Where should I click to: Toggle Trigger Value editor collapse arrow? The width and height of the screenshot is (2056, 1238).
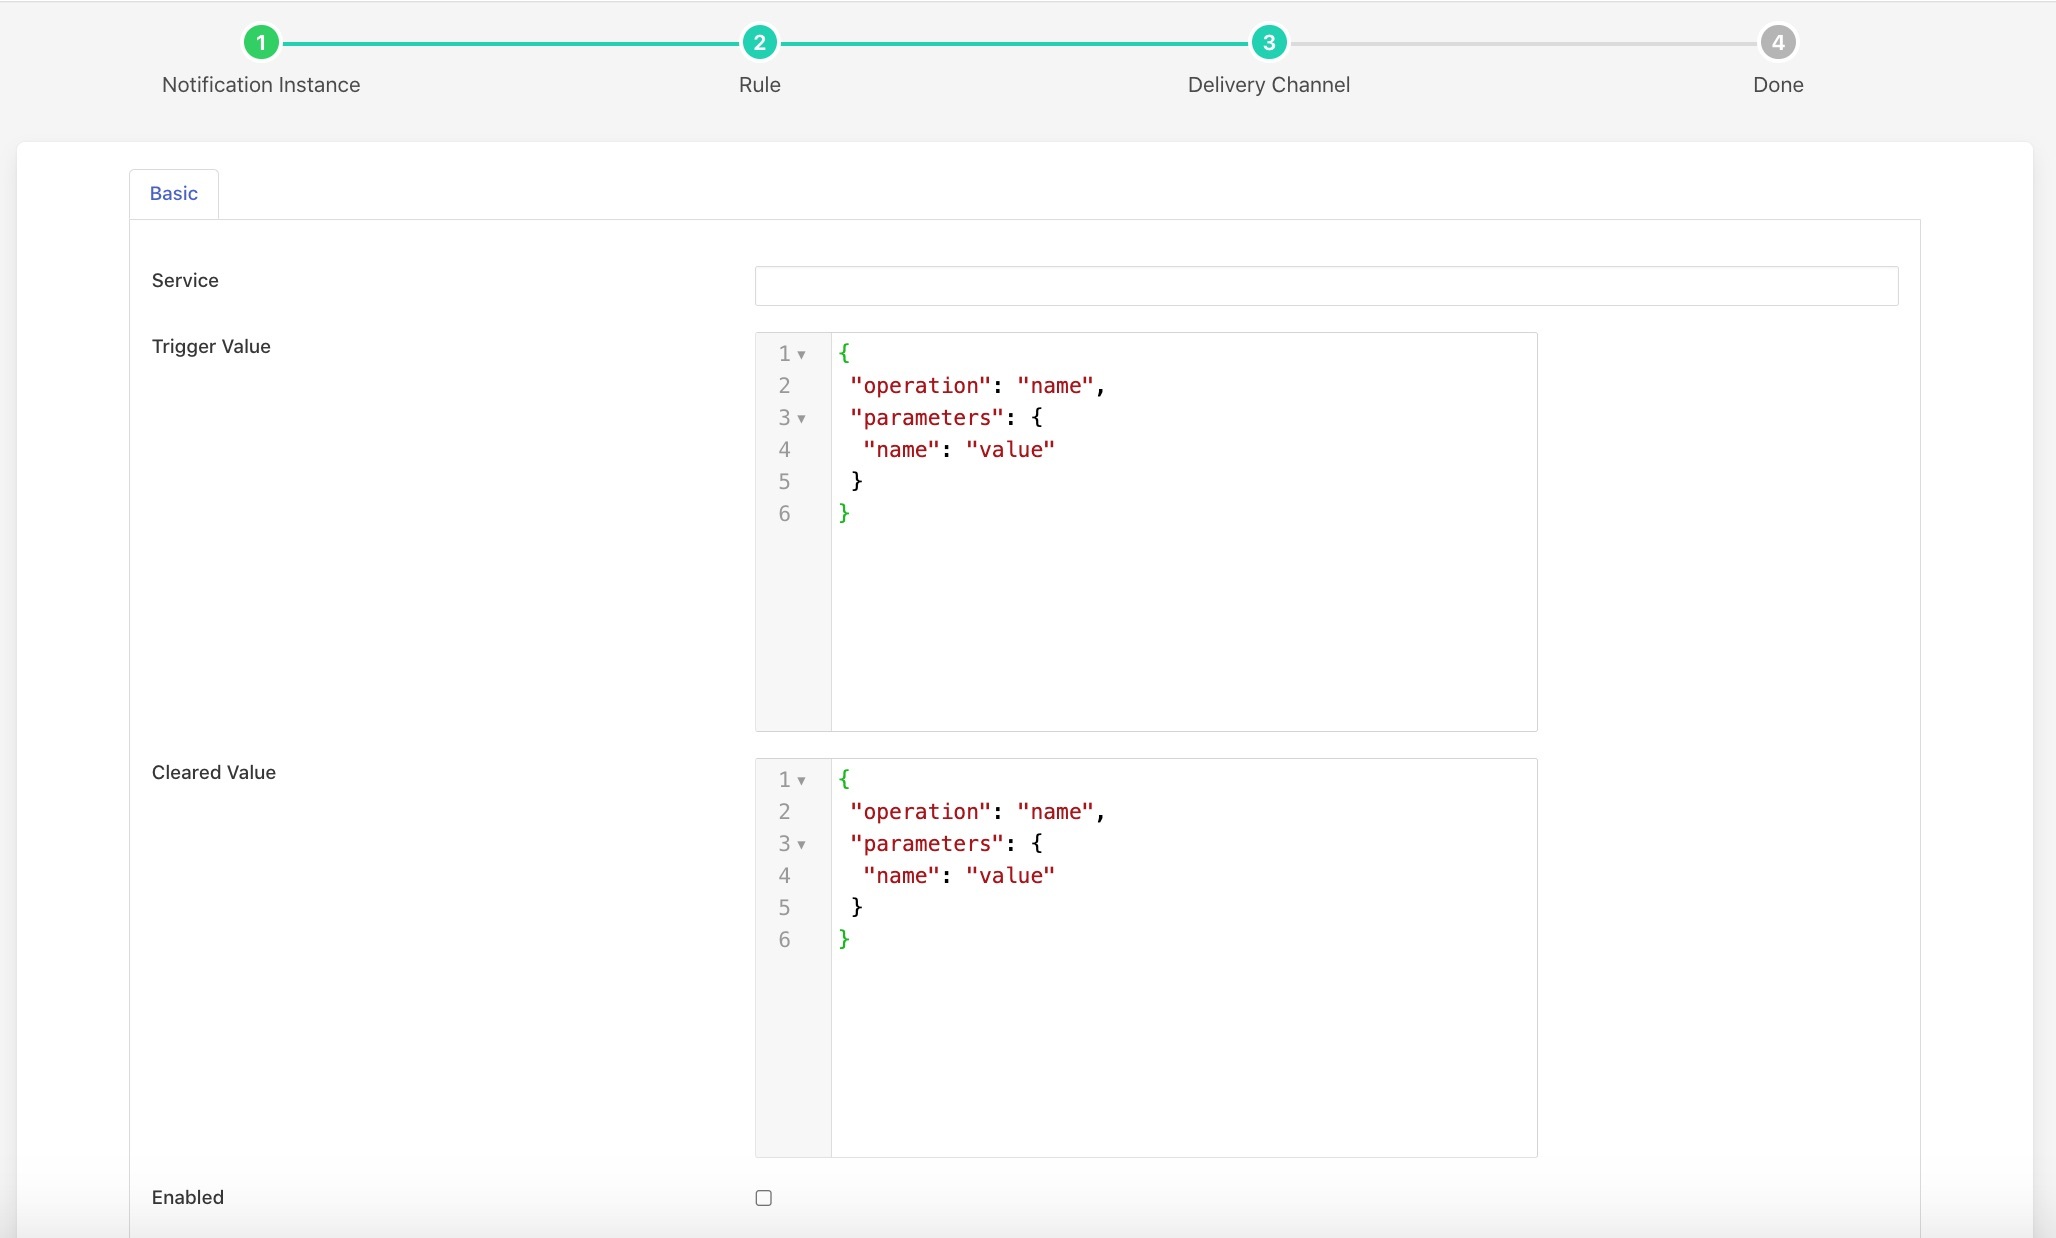805,354
